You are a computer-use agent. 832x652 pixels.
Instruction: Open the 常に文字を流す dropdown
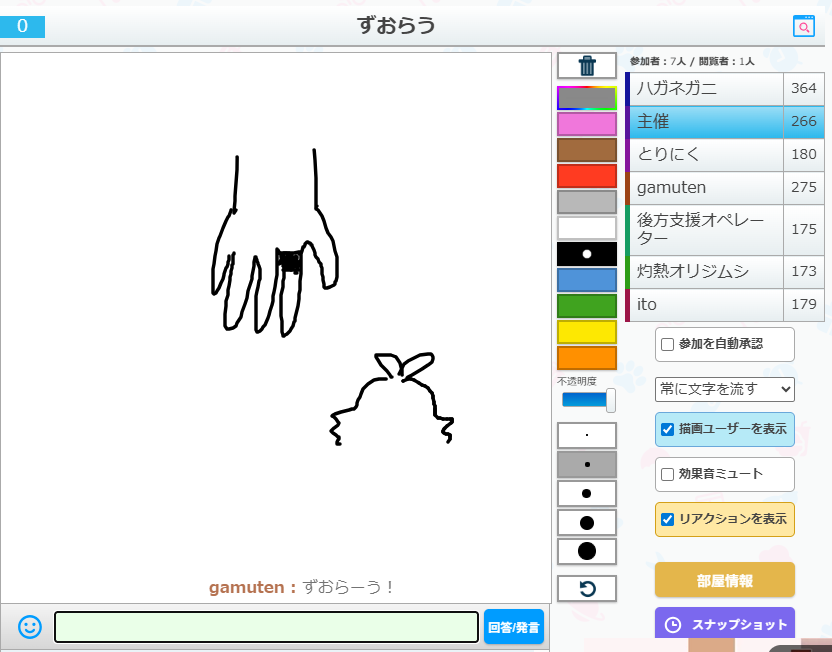click(x=725, y=388)
